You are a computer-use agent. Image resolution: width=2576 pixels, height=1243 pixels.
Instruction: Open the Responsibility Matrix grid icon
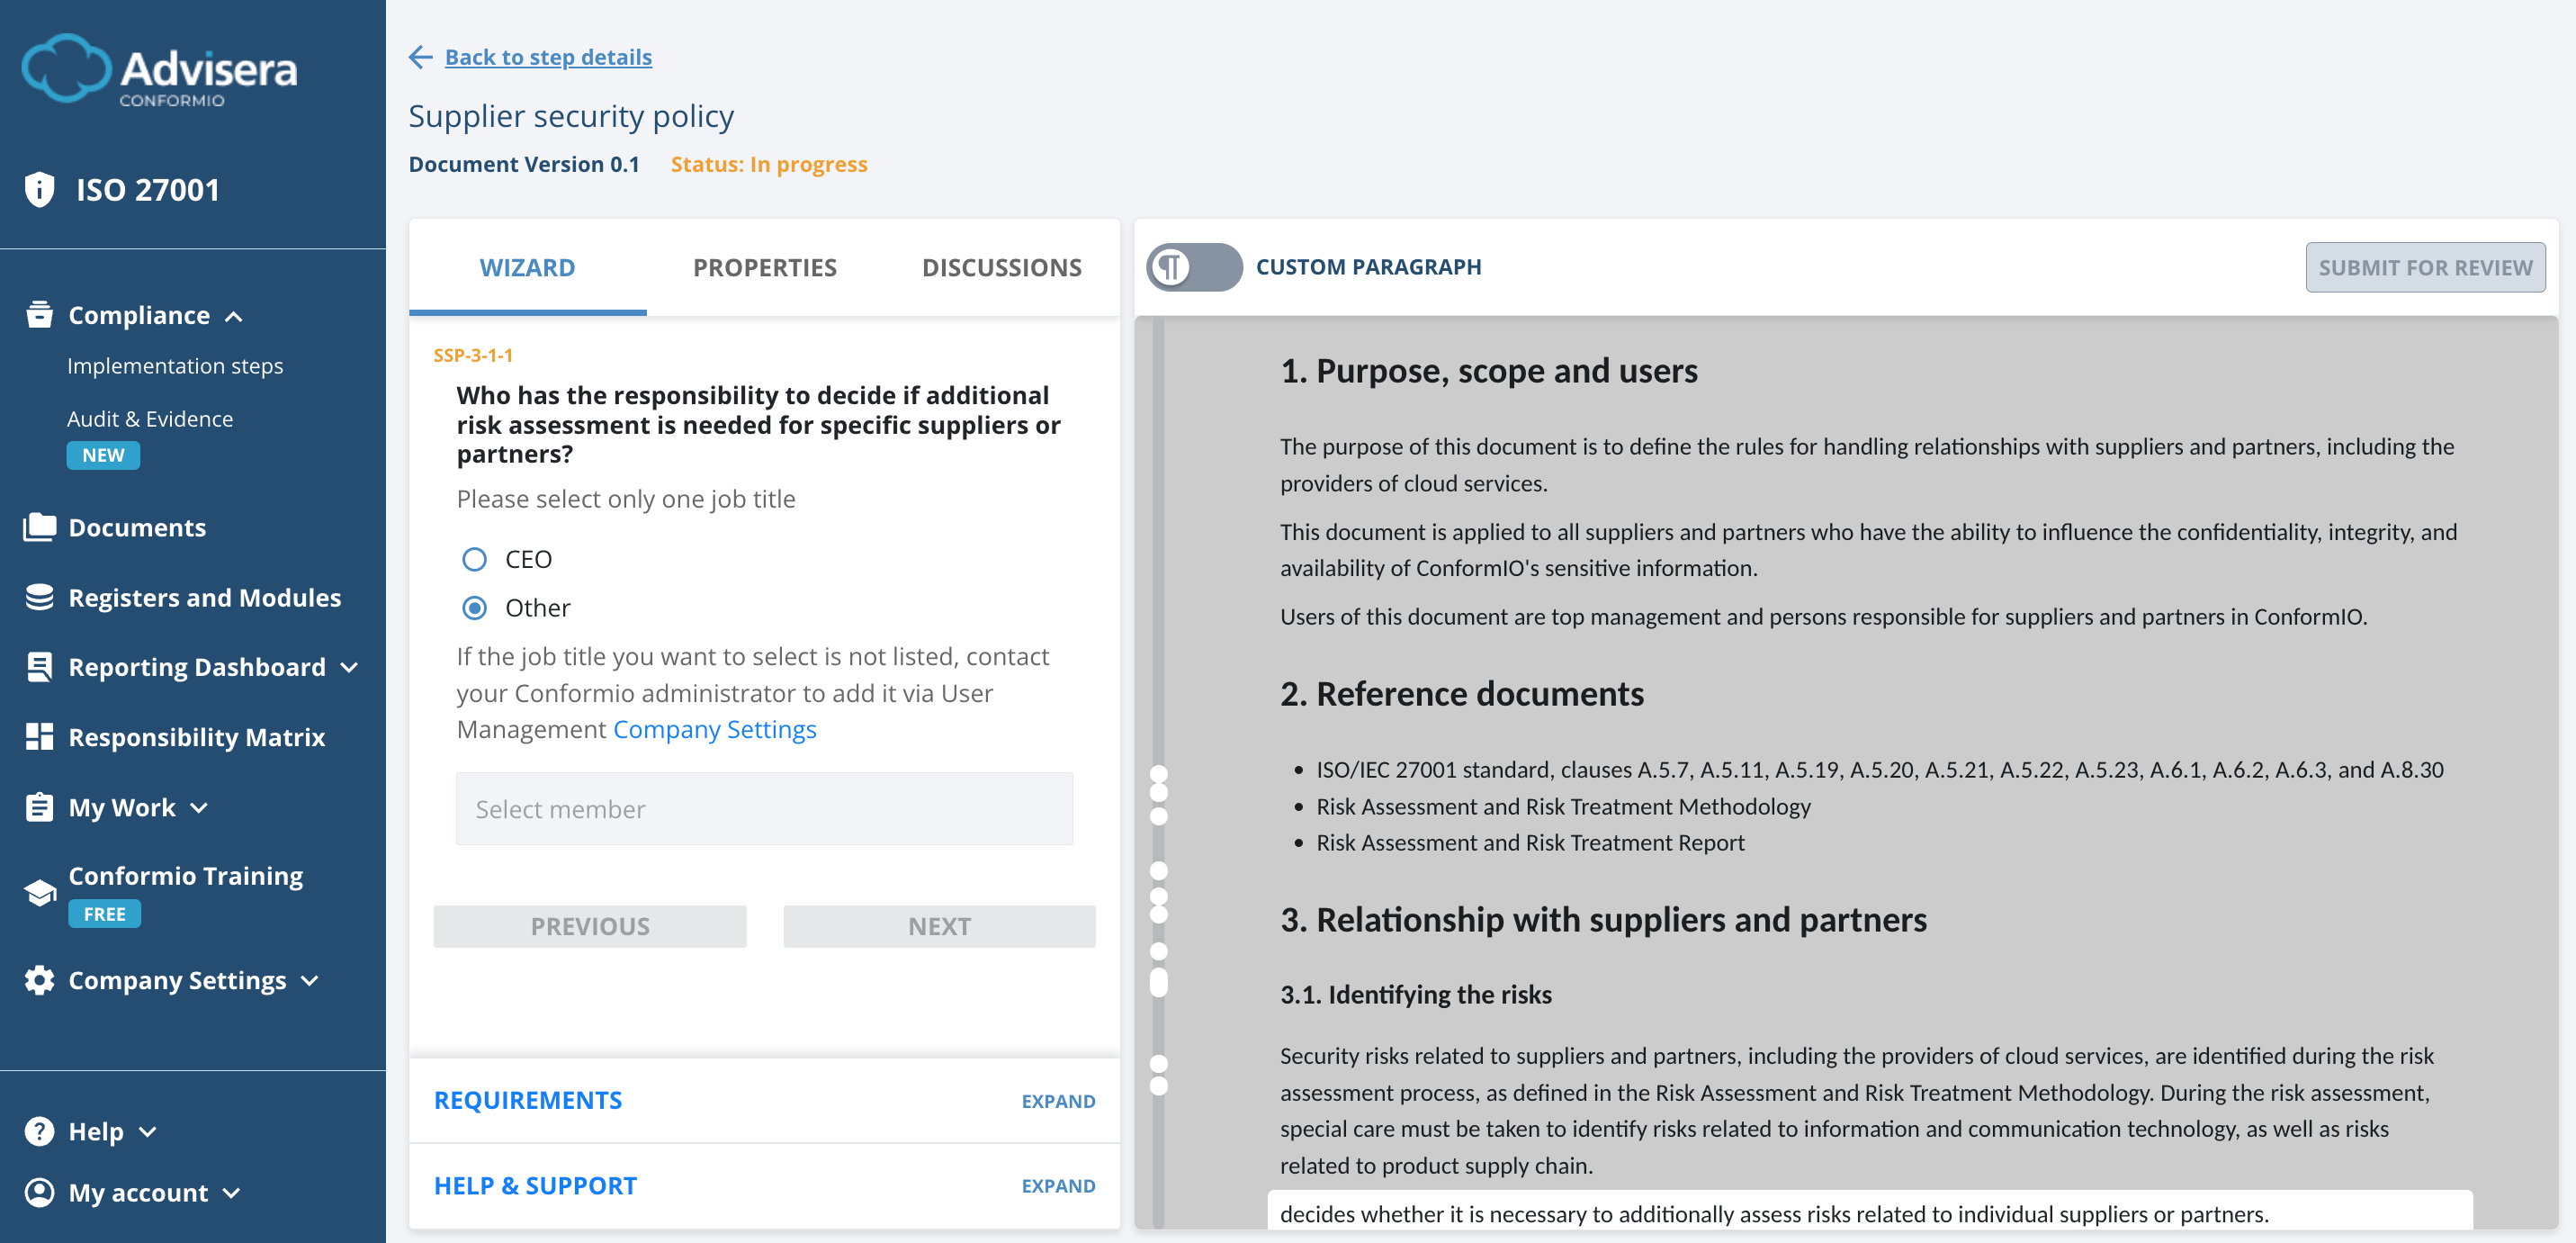pos(39,737)
